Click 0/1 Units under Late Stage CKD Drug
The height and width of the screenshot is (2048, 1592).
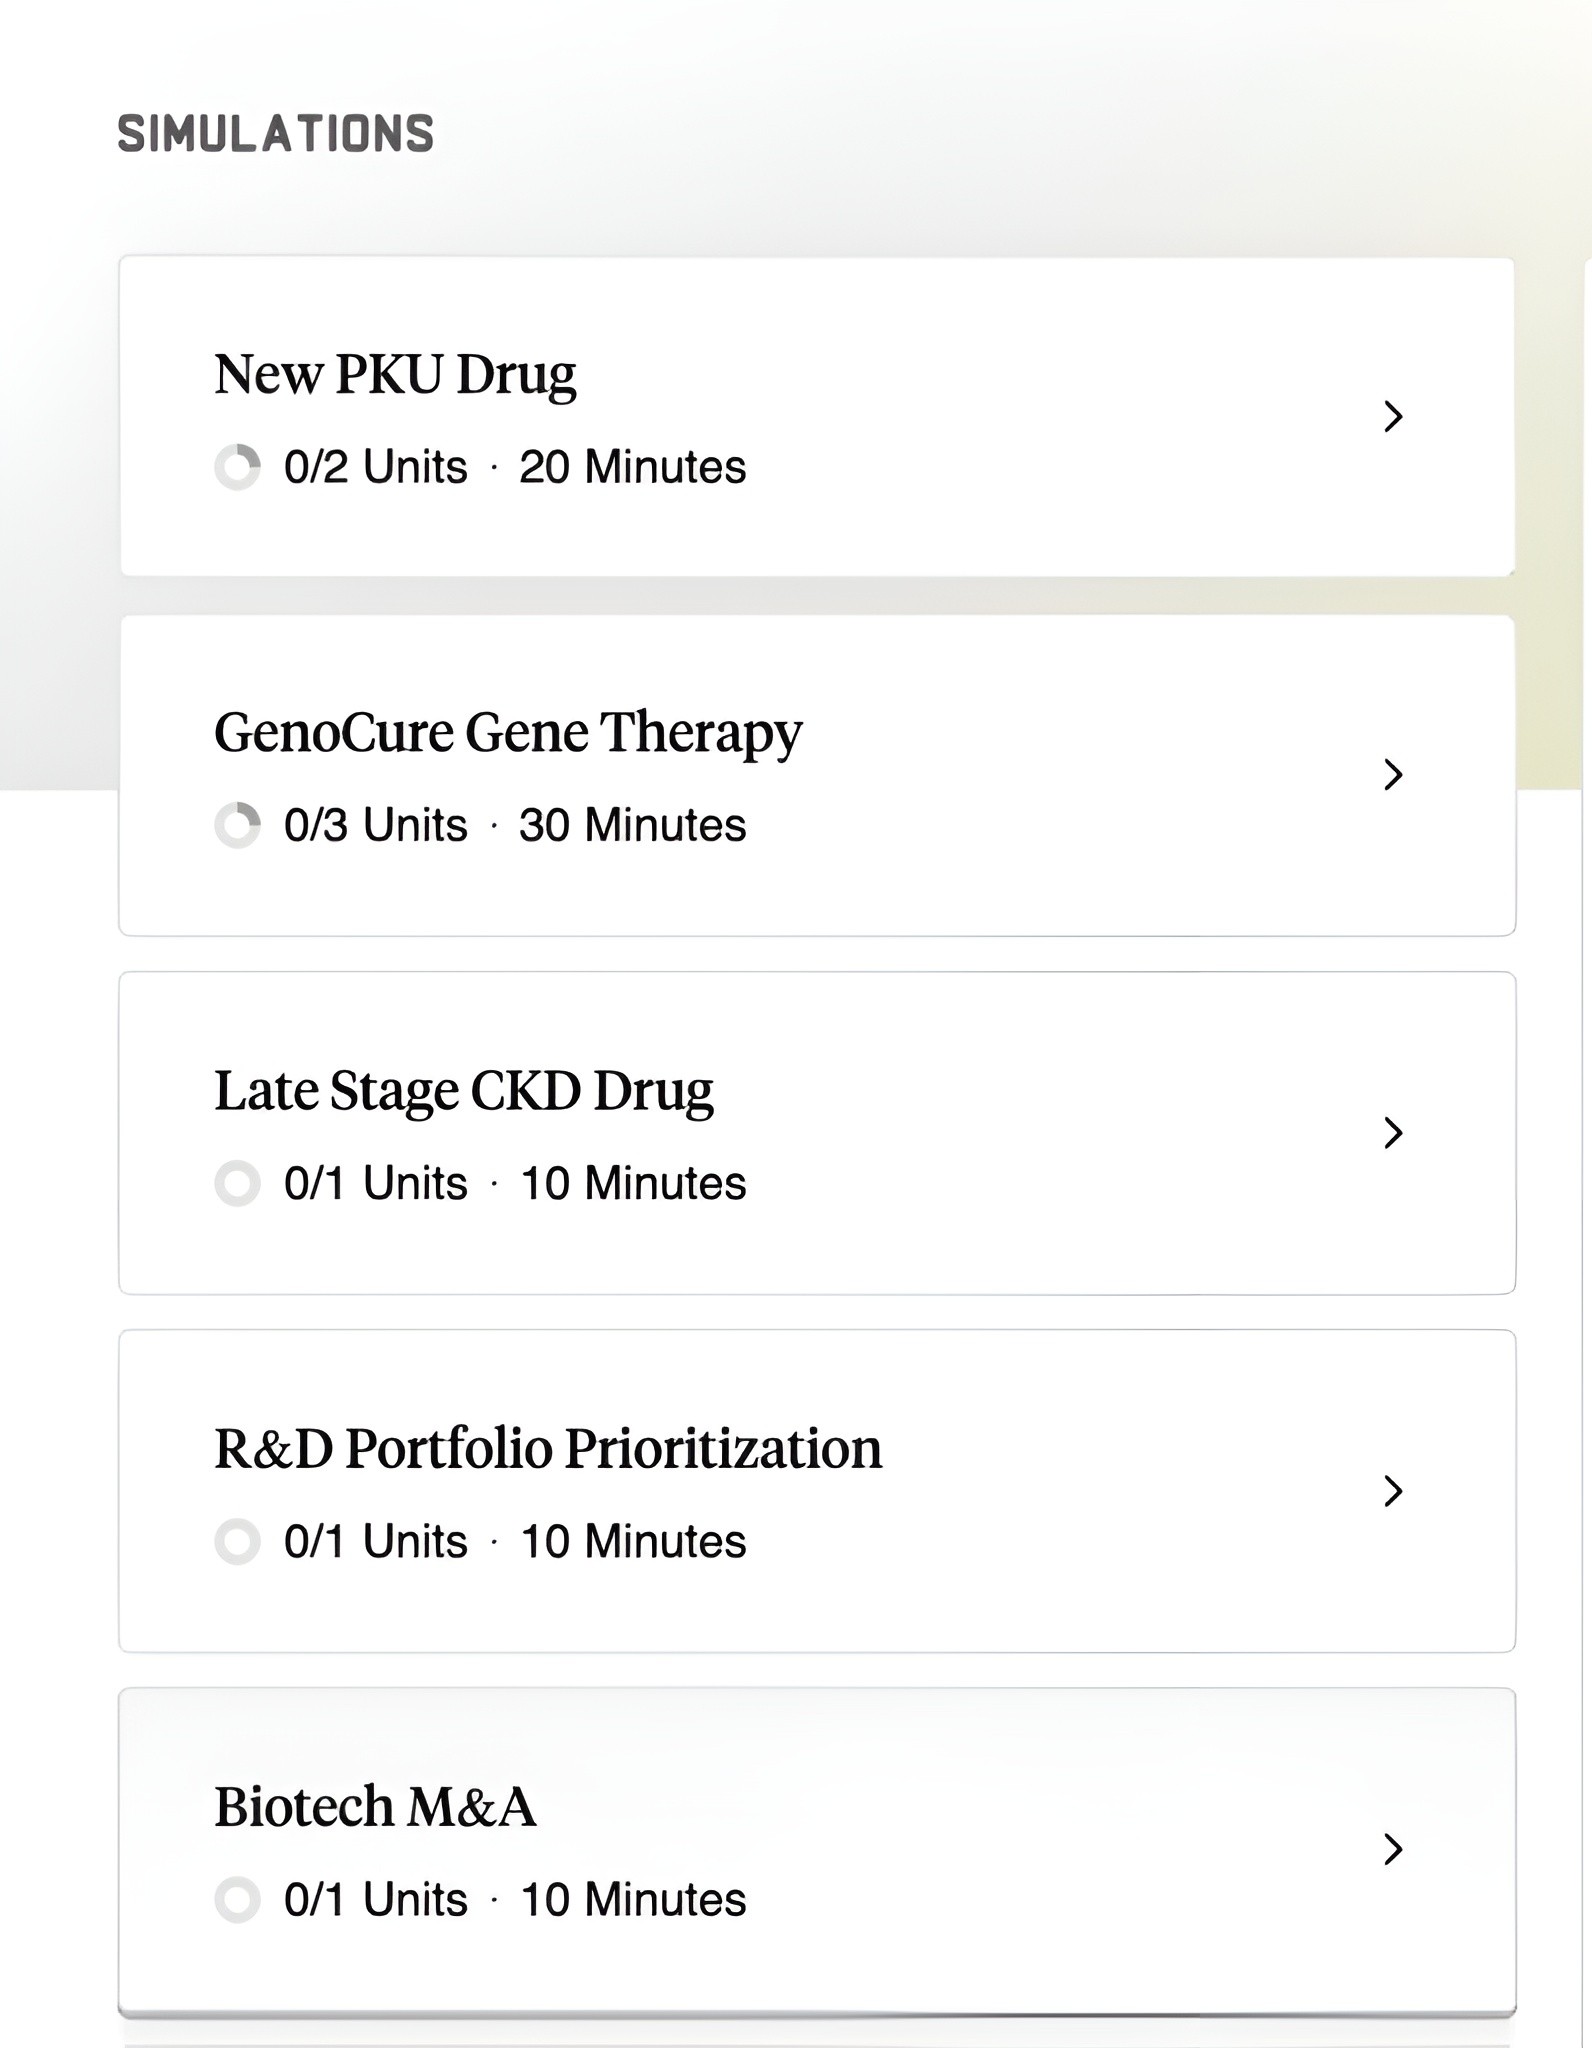tap(375, 1183)
